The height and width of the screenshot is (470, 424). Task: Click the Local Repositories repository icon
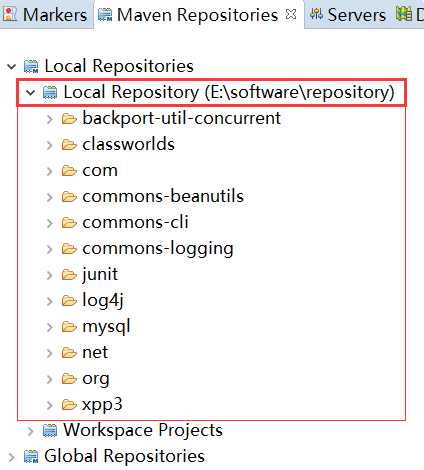click(x=31, y=66)
